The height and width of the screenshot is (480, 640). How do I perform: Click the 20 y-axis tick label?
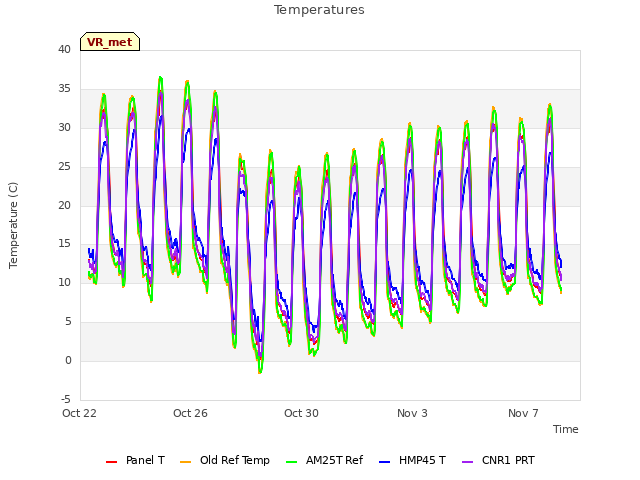64,205
